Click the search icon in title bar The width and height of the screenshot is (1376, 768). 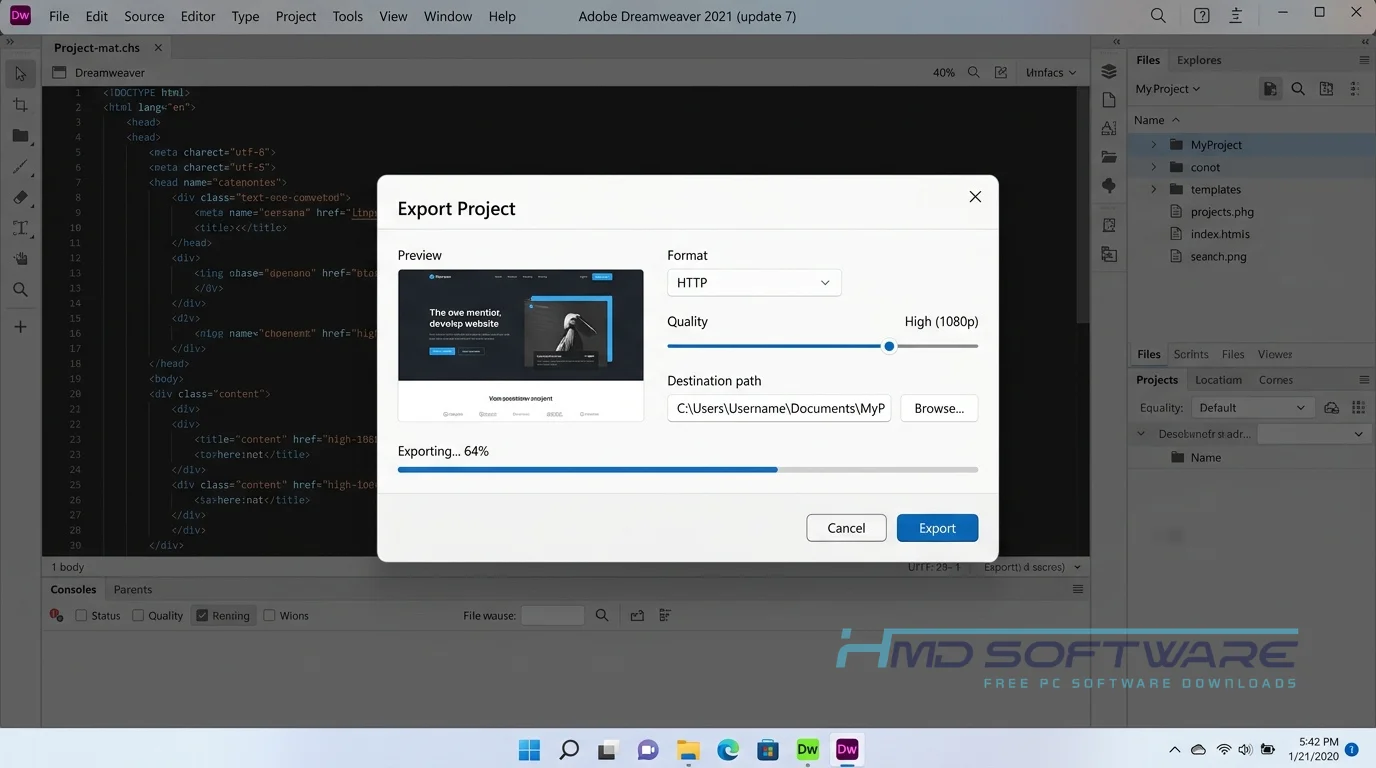click(x=1158, y=16)
